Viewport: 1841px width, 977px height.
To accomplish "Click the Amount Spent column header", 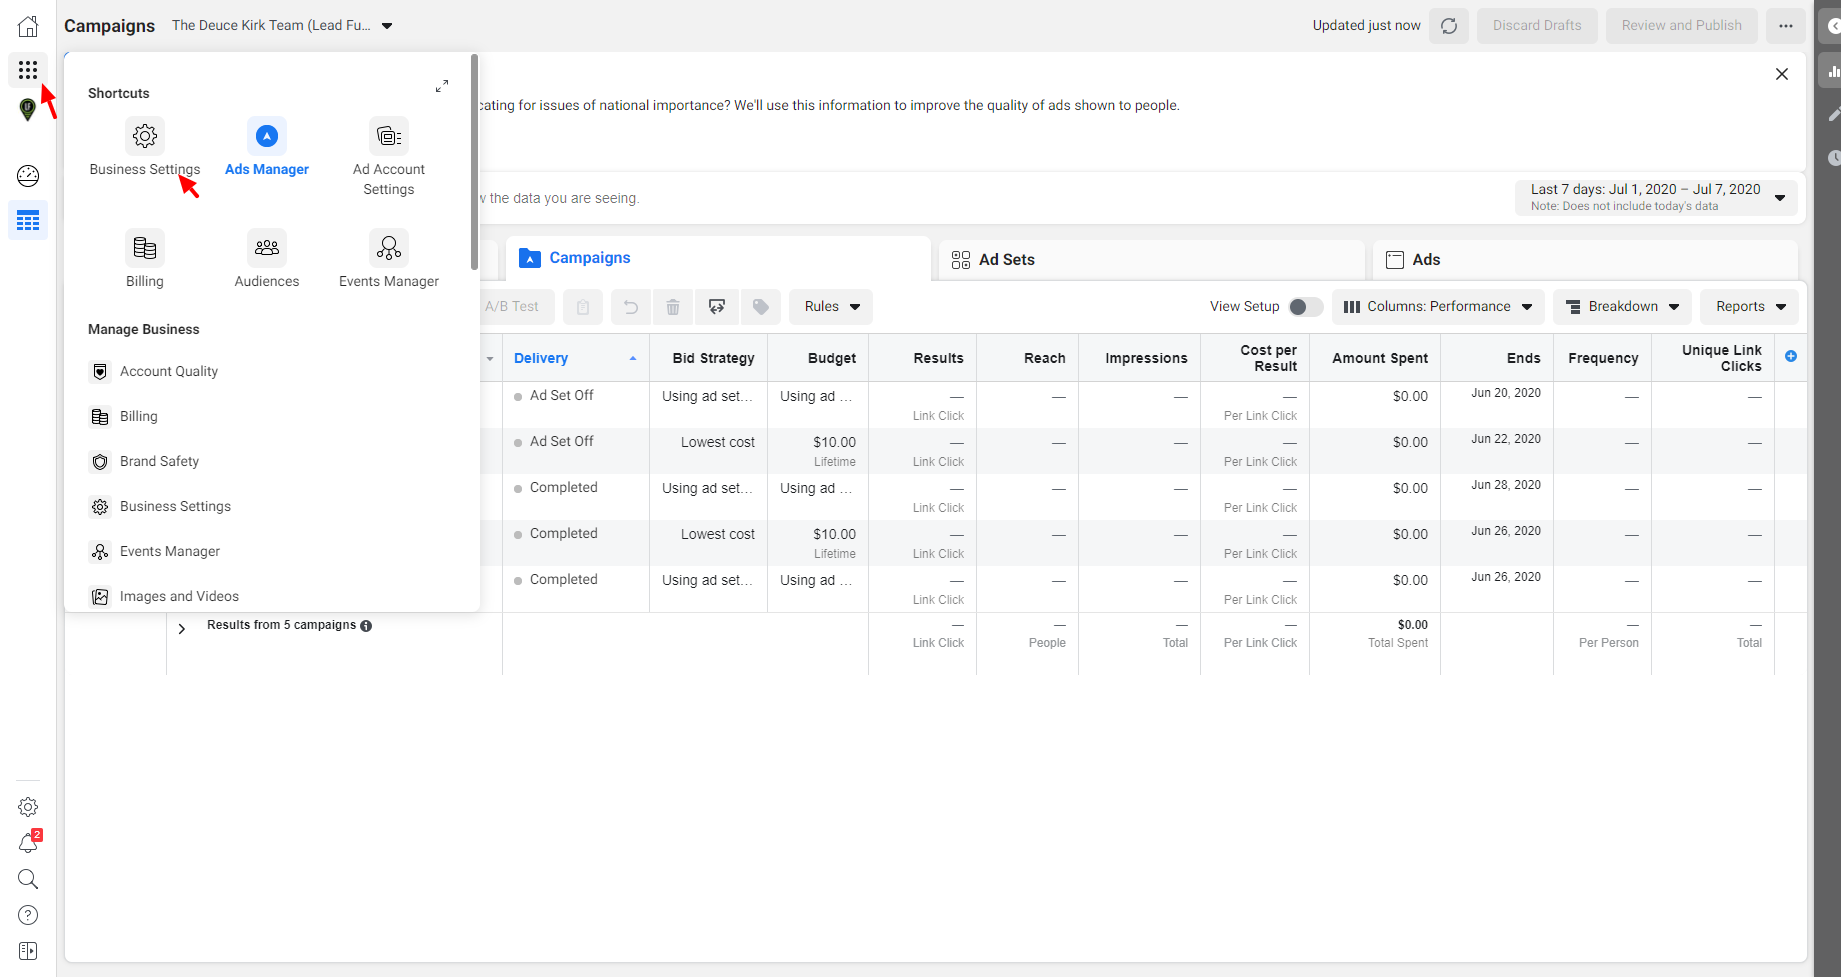I will [1375, 358].
